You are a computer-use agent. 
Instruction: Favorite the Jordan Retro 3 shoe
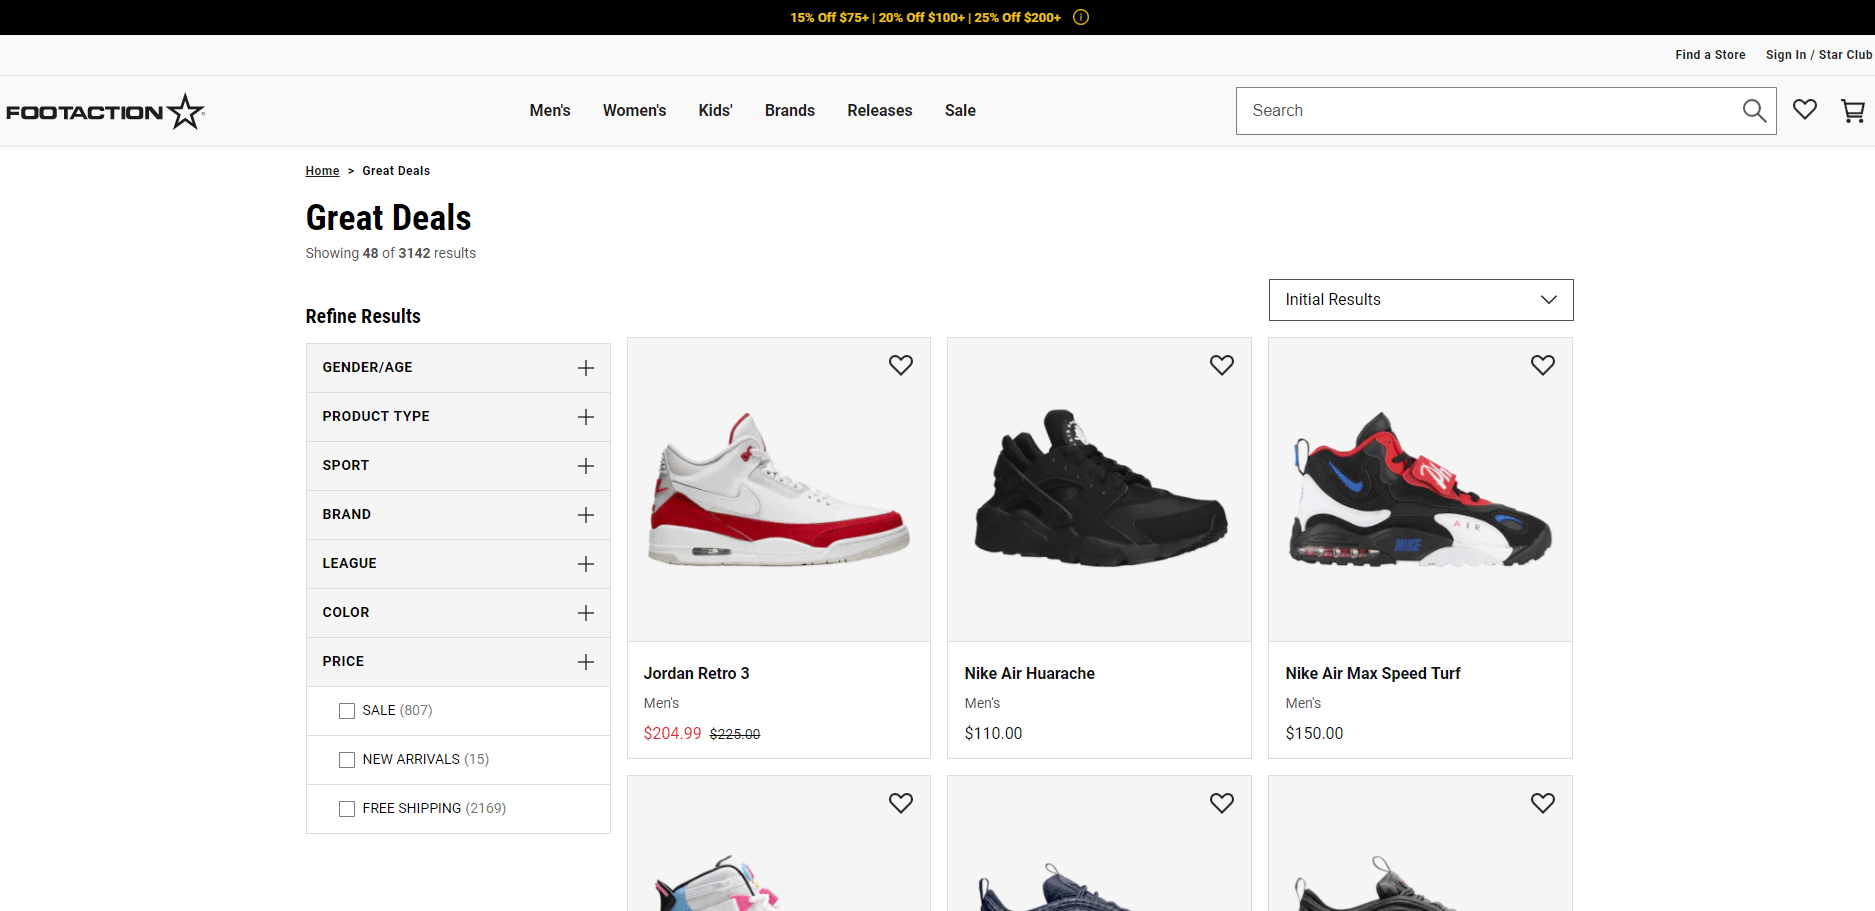coord(901,365)
